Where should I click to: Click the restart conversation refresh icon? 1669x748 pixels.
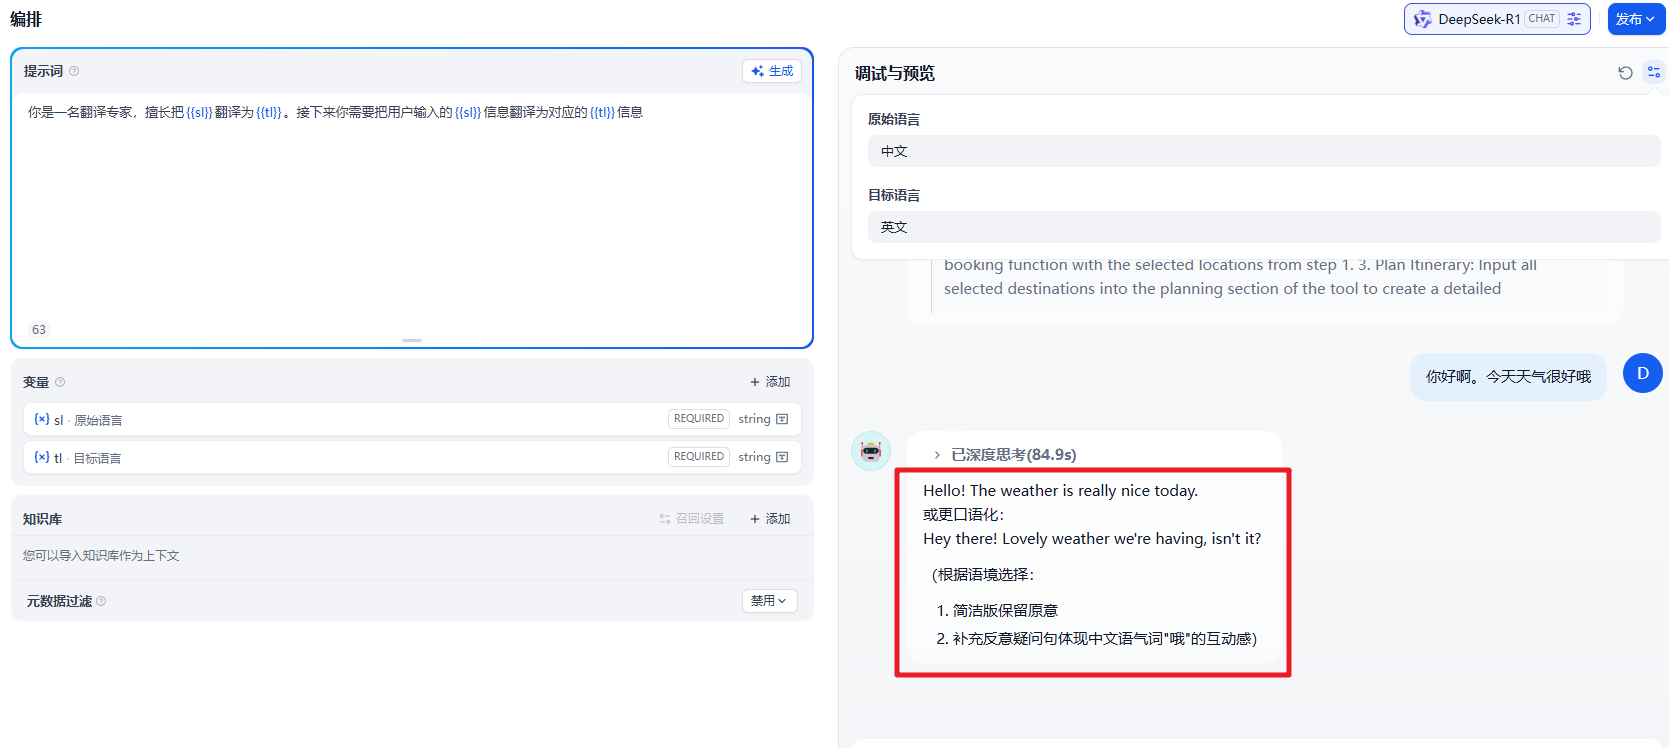click(x=1625, y=73)
